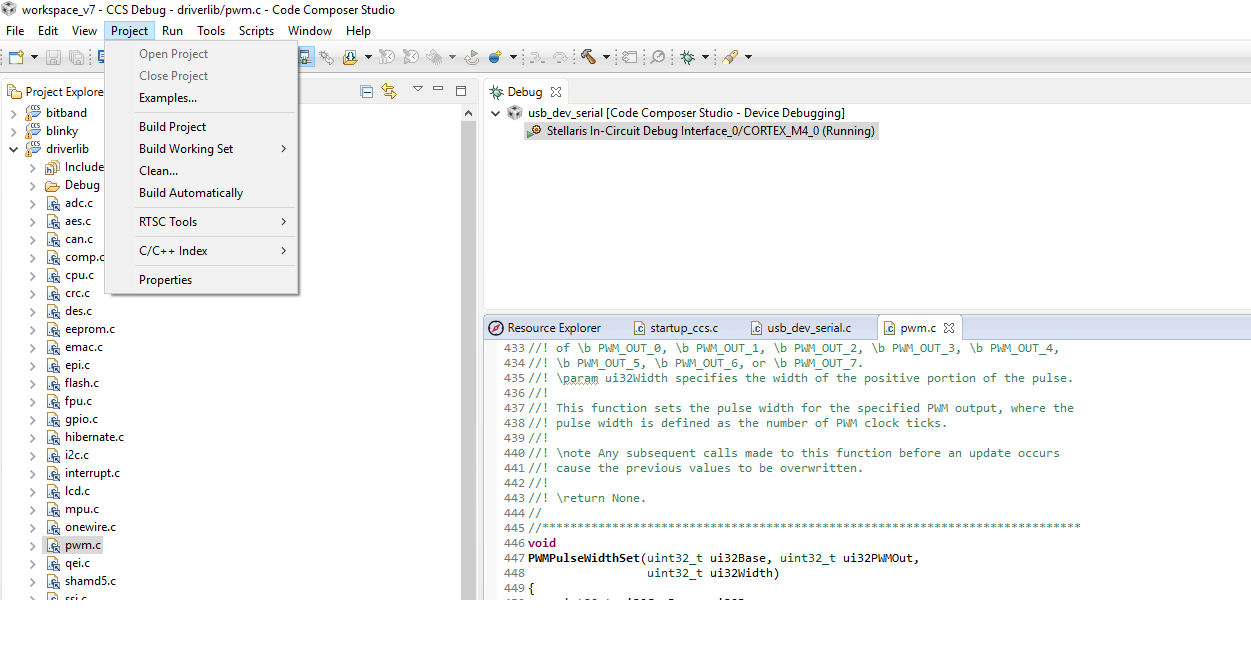
Task: Select eeprom.c in Project Explorer
Action: pos(89,329)
